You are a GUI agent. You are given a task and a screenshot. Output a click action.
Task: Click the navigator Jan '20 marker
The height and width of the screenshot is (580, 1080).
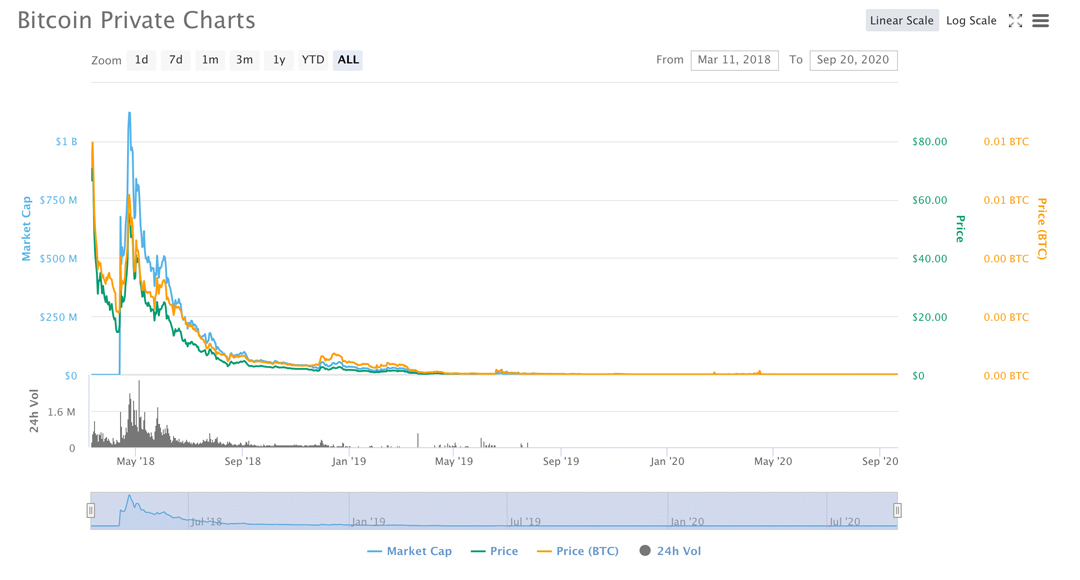[x=687, y=521]
